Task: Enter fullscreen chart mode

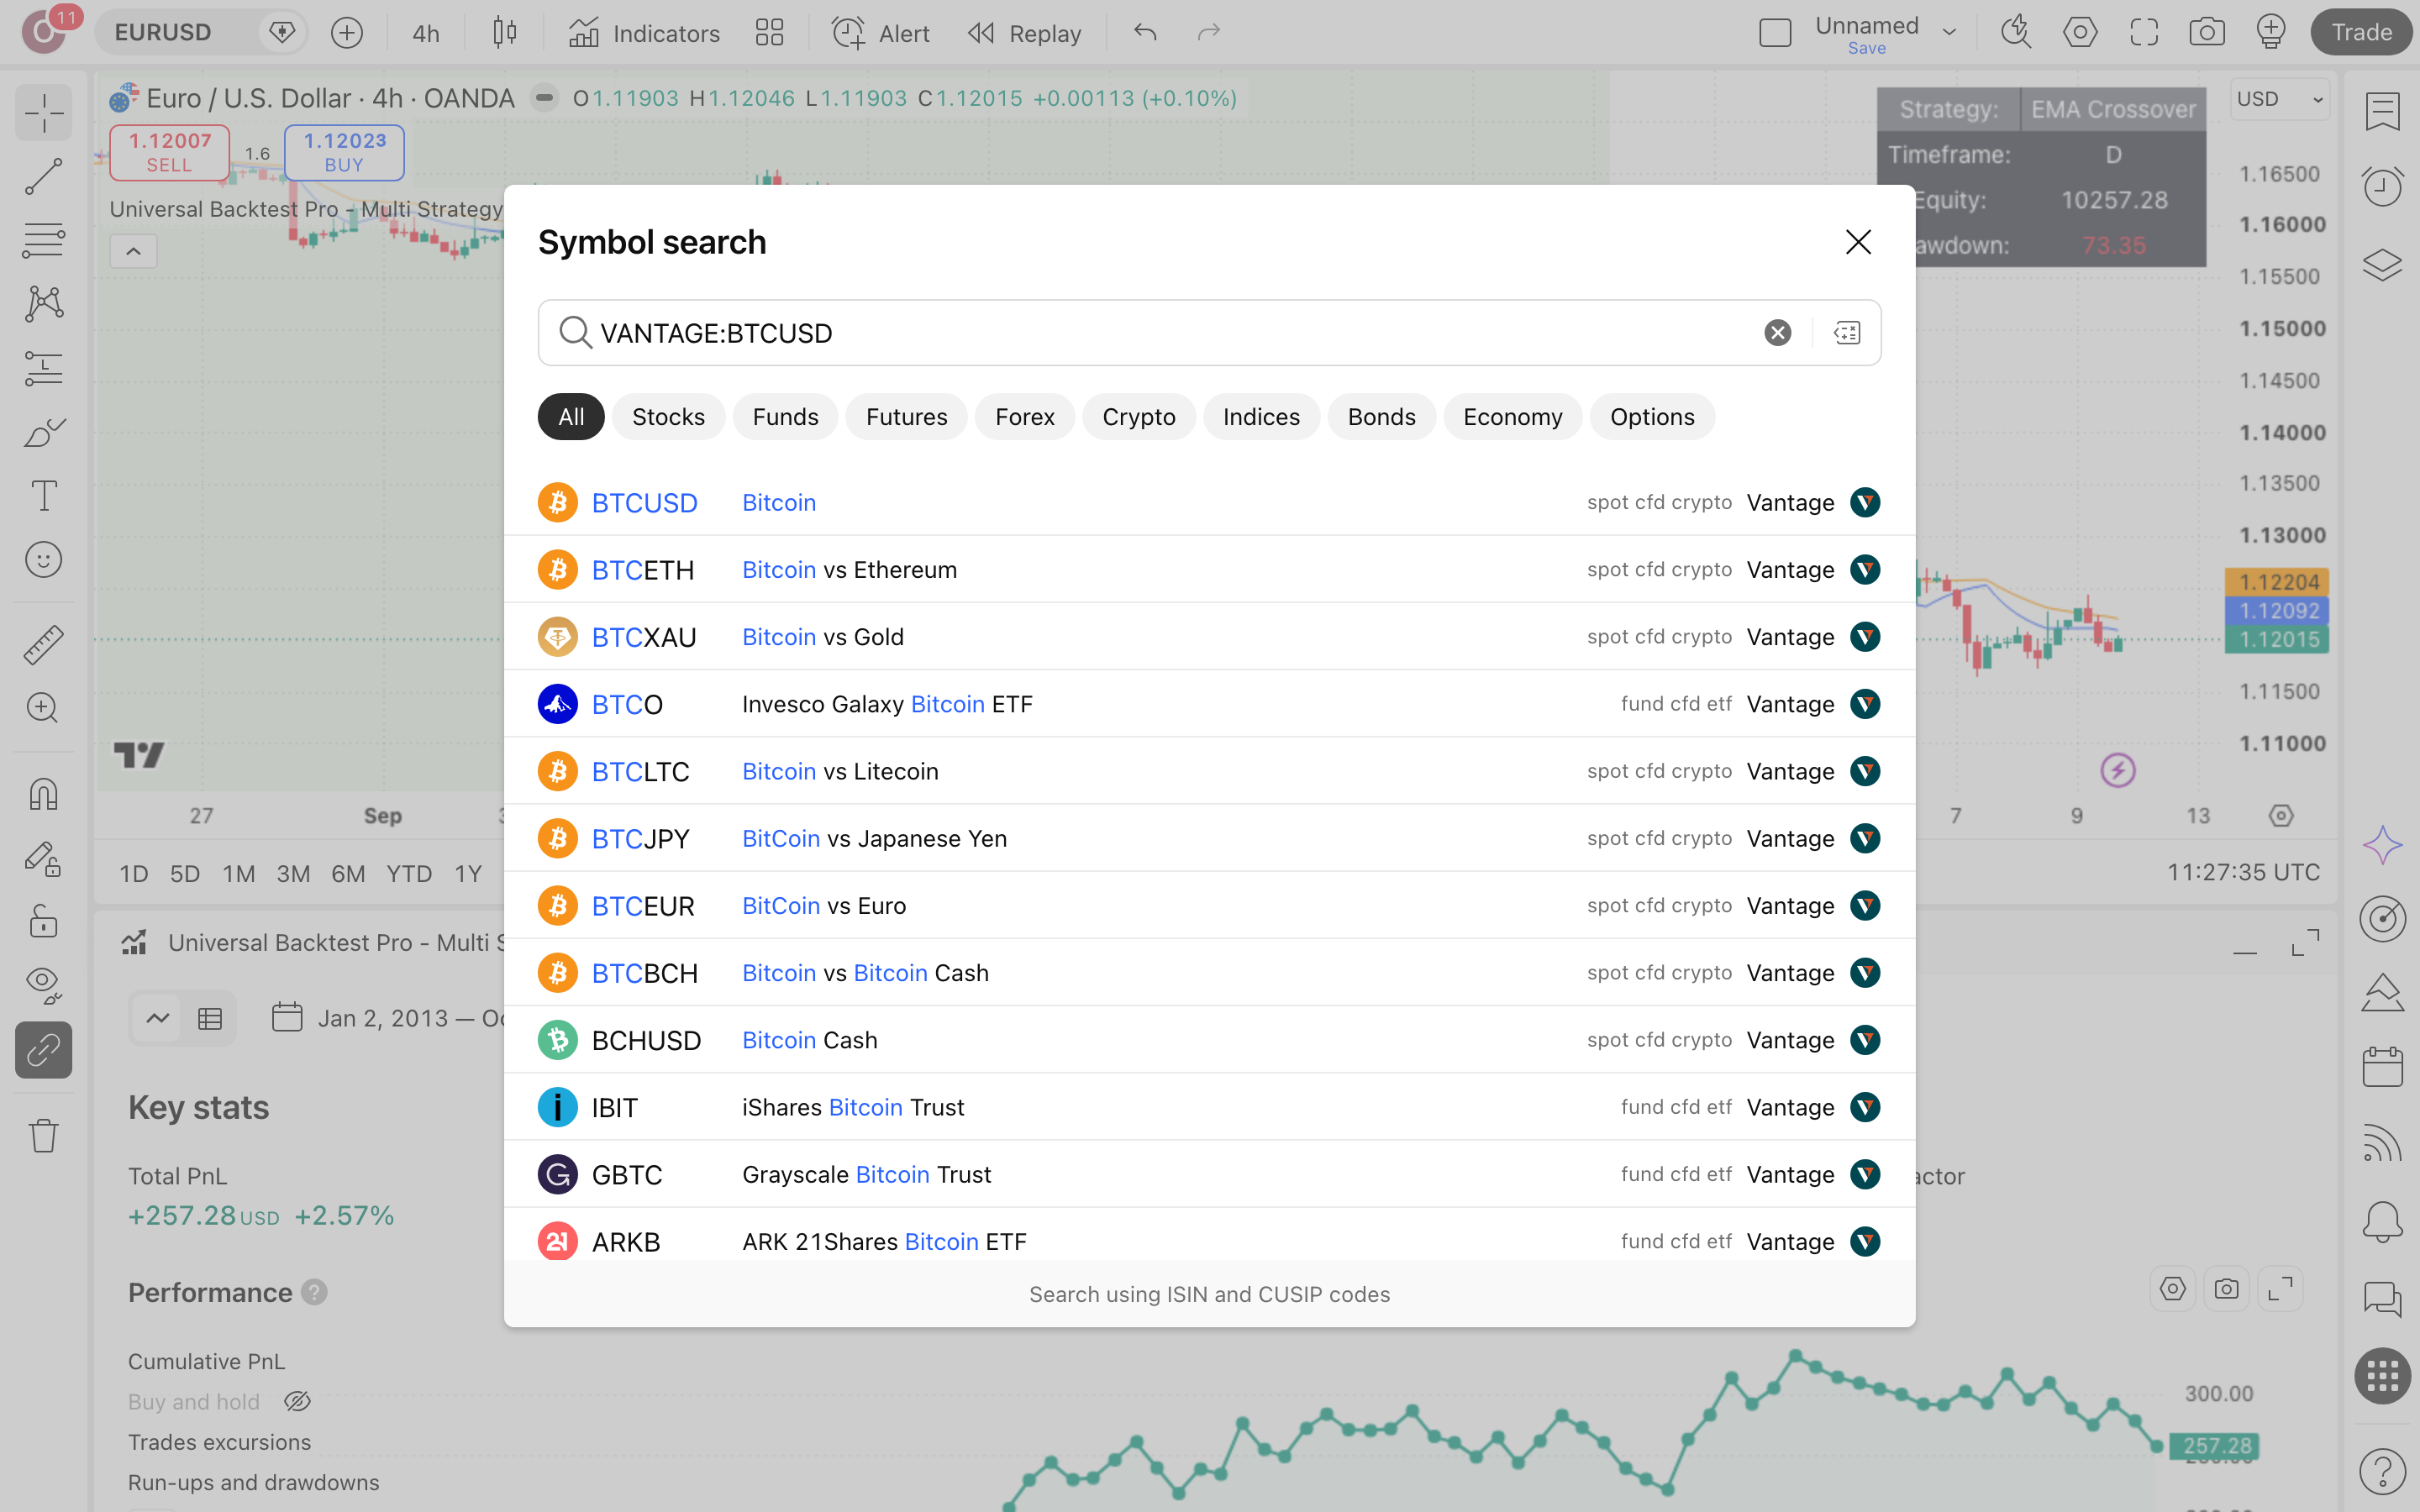Action: [2144, 33]
